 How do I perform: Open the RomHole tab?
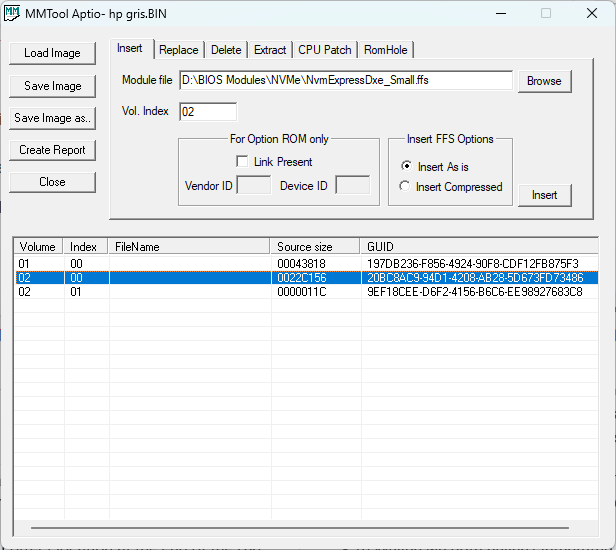coord(386,50)
